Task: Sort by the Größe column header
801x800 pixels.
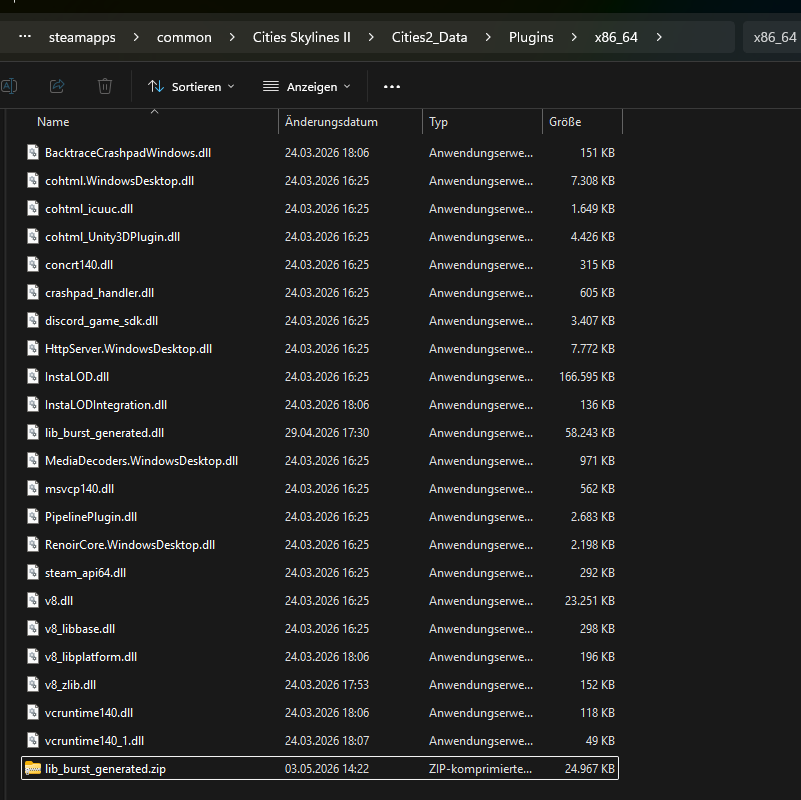Action: [565, 122]
